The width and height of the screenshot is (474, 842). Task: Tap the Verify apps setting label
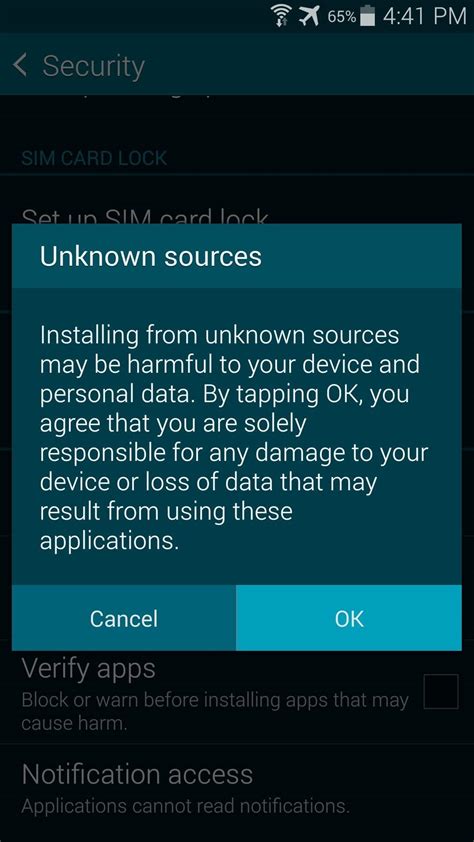[x=89, y=670]
